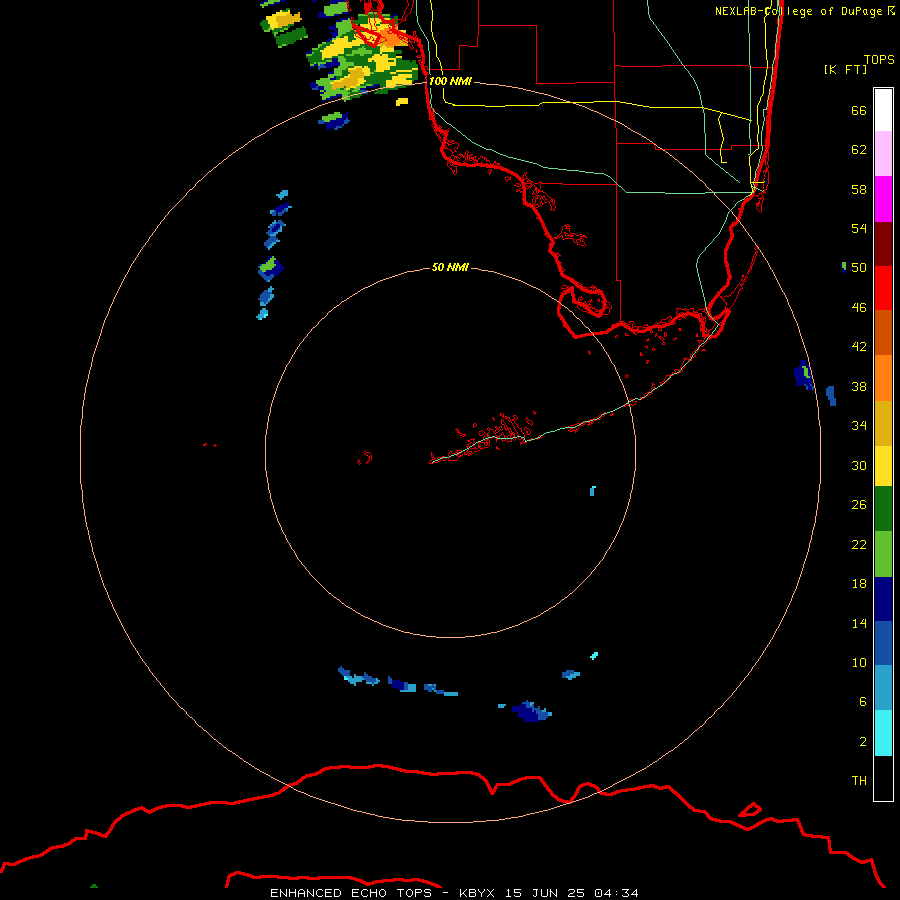900x900 pixels.
Task: Click the 'ENHANCED ECHO TOPS' caption text
Action: click(351, 893)
